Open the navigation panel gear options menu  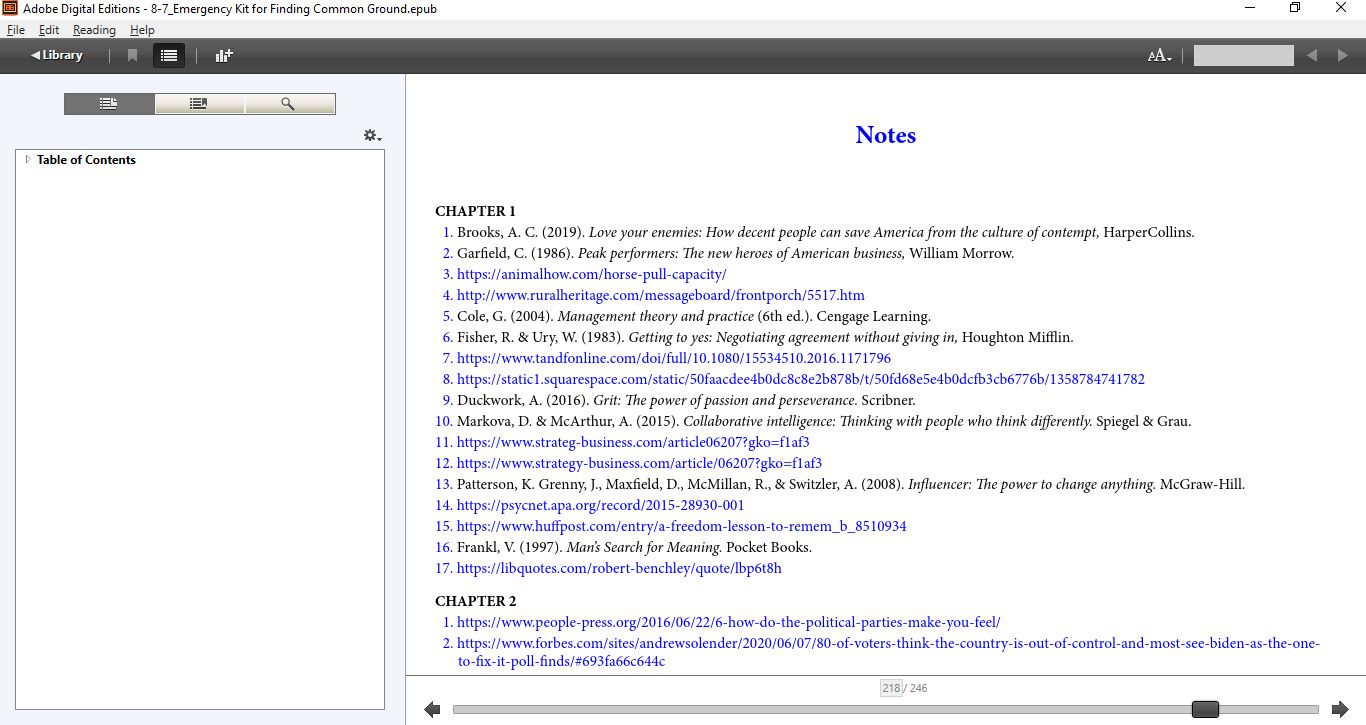click(x=372, y=135)
